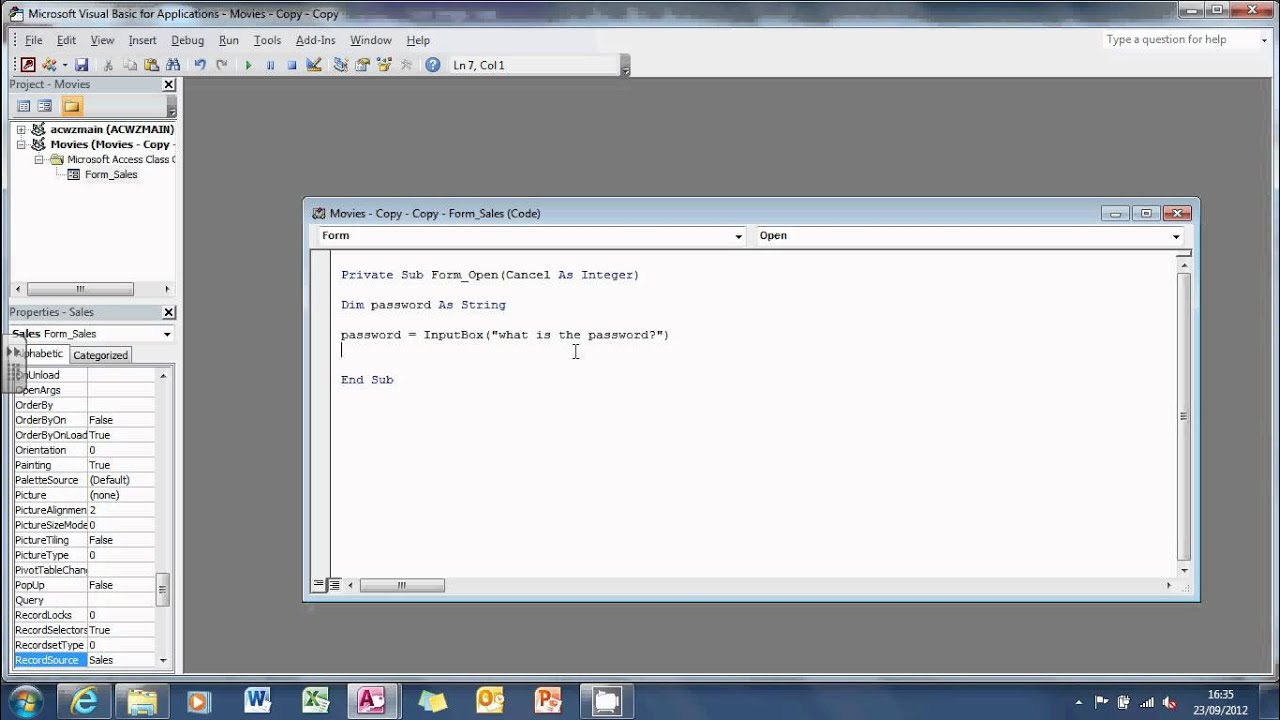This screenshot has width=1280, height=720.
Task: Open Excel from taskbar
Action: [317, 700]
